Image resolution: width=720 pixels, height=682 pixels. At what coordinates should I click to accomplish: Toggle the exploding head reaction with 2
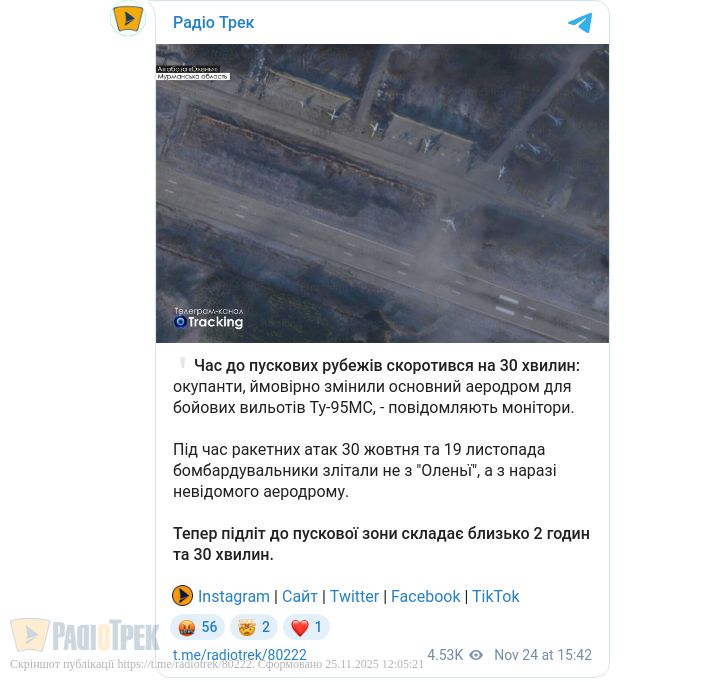254,627
